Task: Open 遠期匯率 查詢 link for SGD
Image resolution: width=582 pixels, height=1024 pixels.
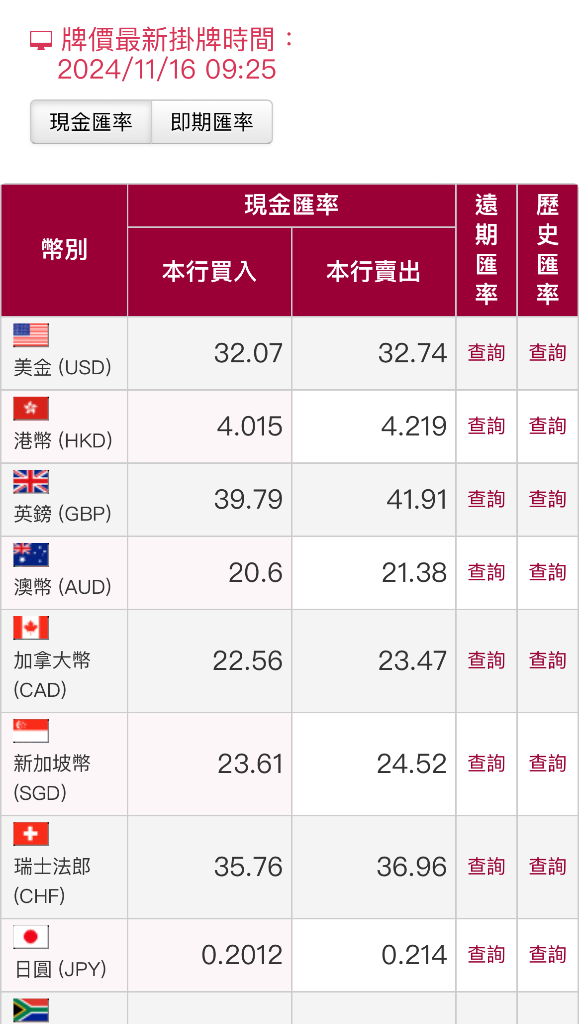Action: pyautogui.click(x=486, y=763)
